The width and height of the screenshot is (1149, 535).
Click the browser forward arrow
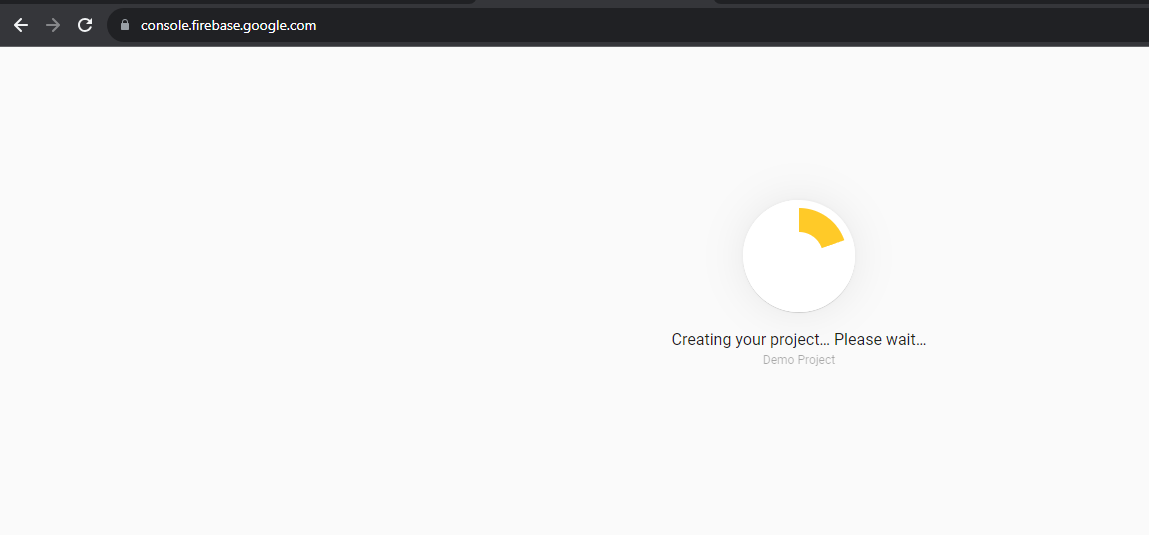click(53, 25)
